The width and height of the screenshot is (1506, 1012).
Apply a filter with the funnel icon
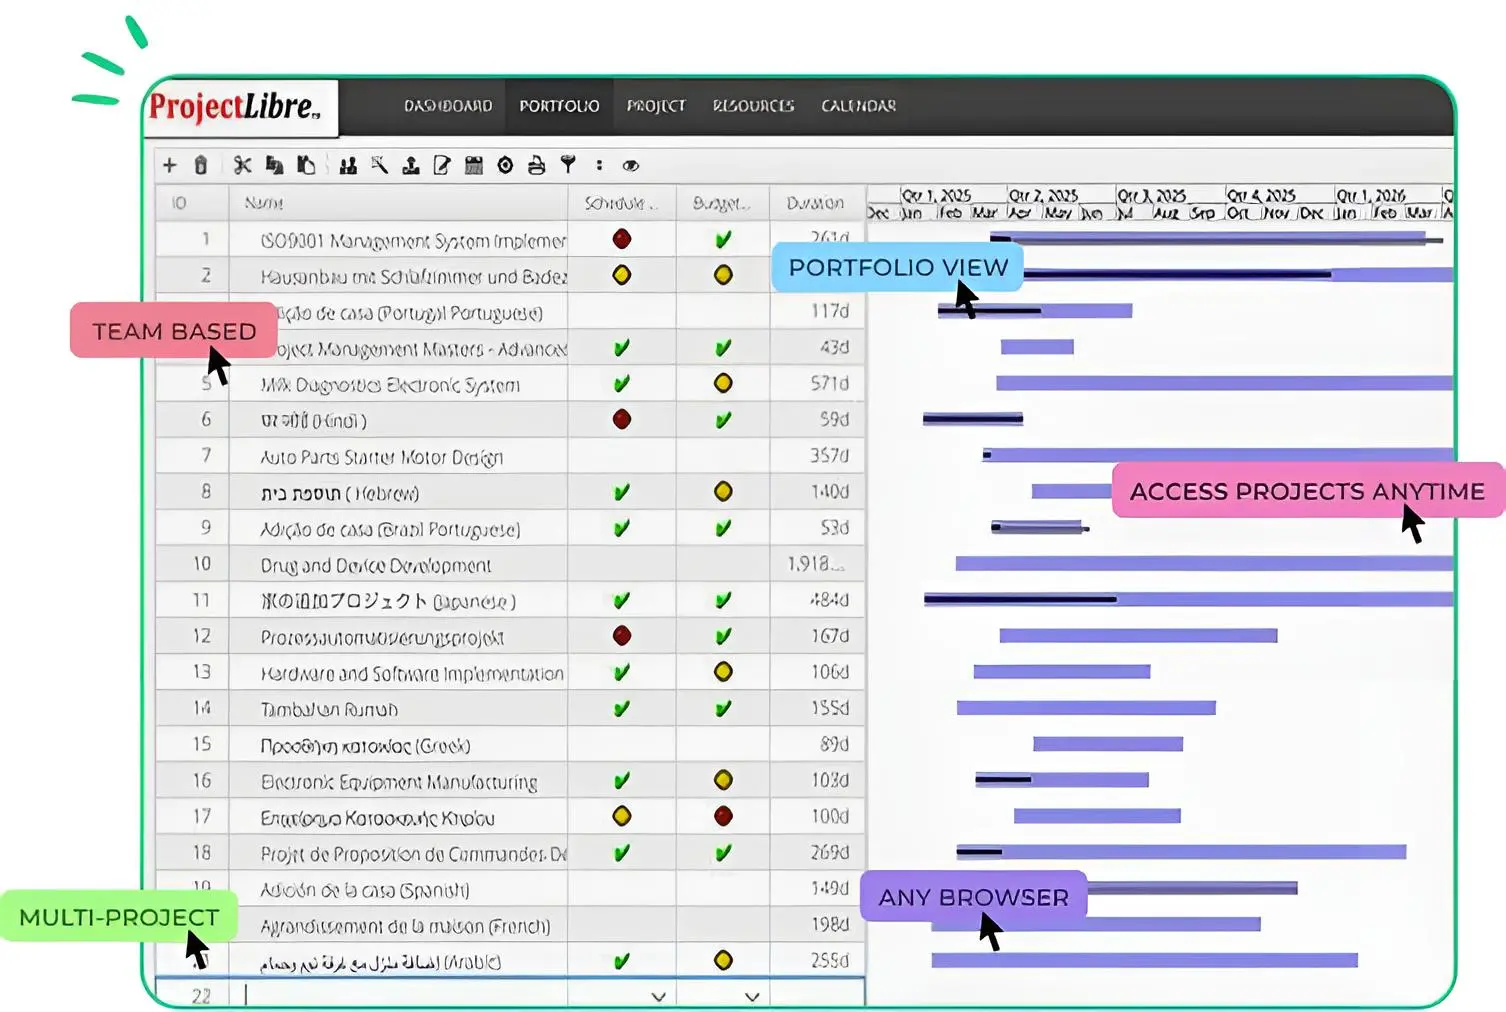pyautogui.click(x=567, y=165)
